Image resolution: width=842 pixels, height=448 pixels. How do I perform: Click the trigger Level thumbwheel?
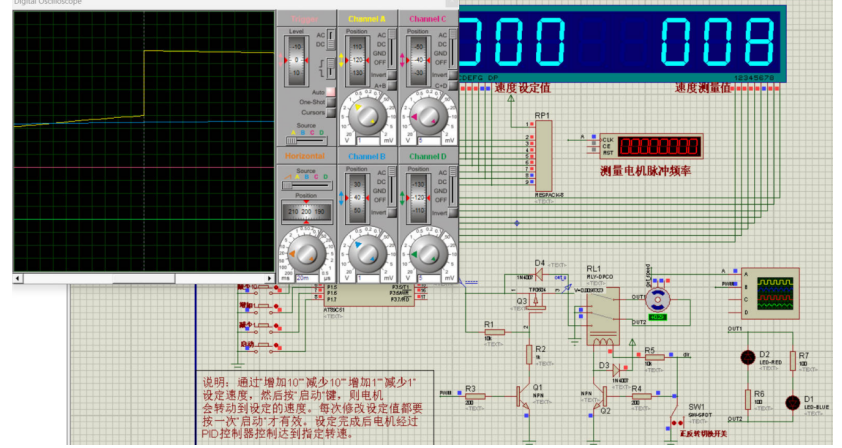(296, 60)
